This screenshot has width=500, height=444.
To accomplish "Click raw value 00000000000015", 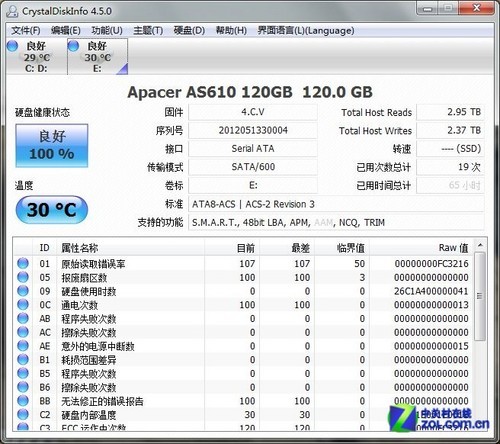I will [x=431, y=346].
